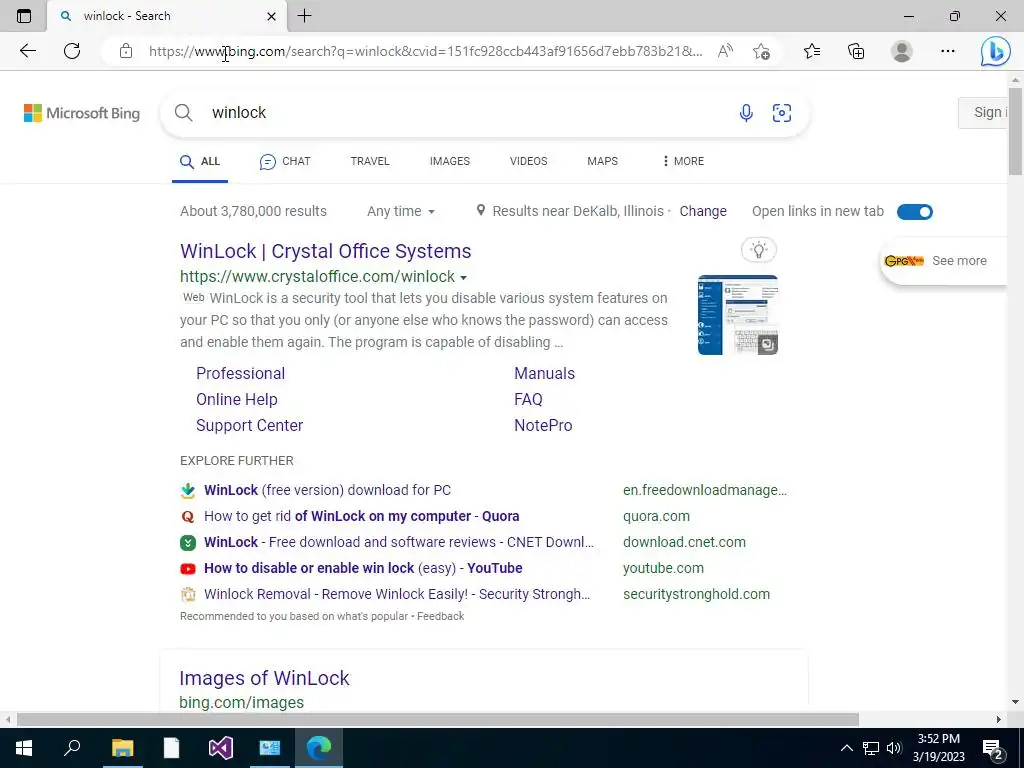Click the See more sidebar button
This screenshot has height=768, width=1024.
[x=944, y=261]
